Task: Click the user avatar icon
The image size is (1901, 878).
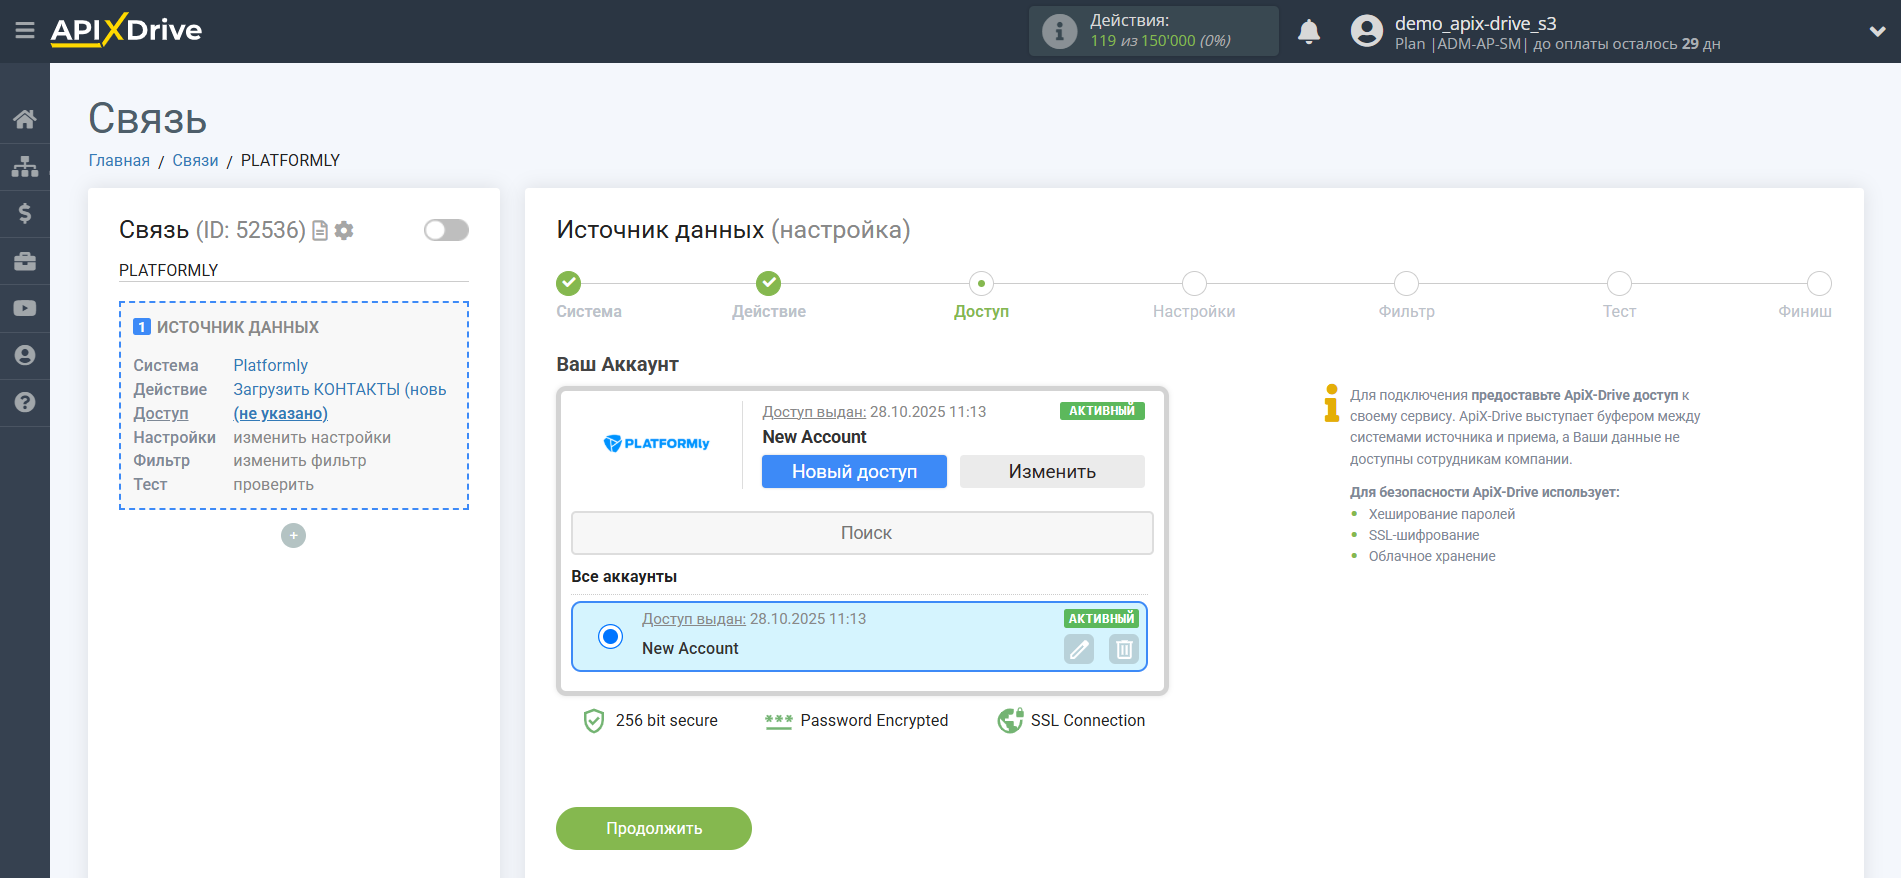Action: [x=1366, y=31]
